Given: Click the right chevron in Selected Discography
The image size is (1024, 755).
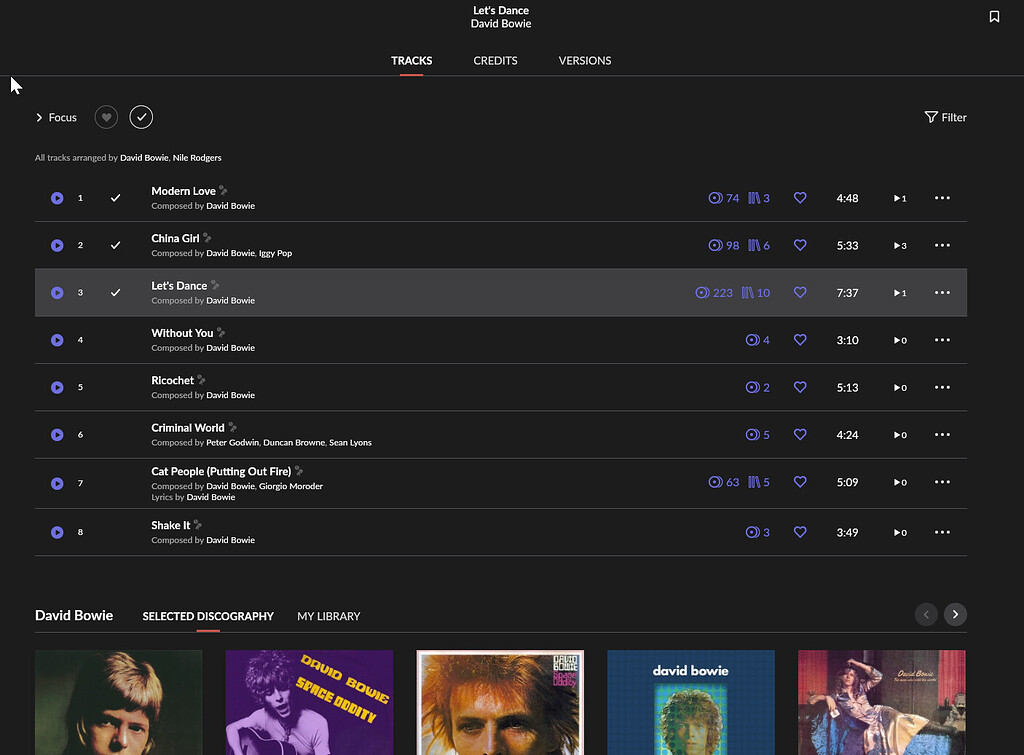Looking at the screenshot, I should pyautogui.click(x=954, y=614).
